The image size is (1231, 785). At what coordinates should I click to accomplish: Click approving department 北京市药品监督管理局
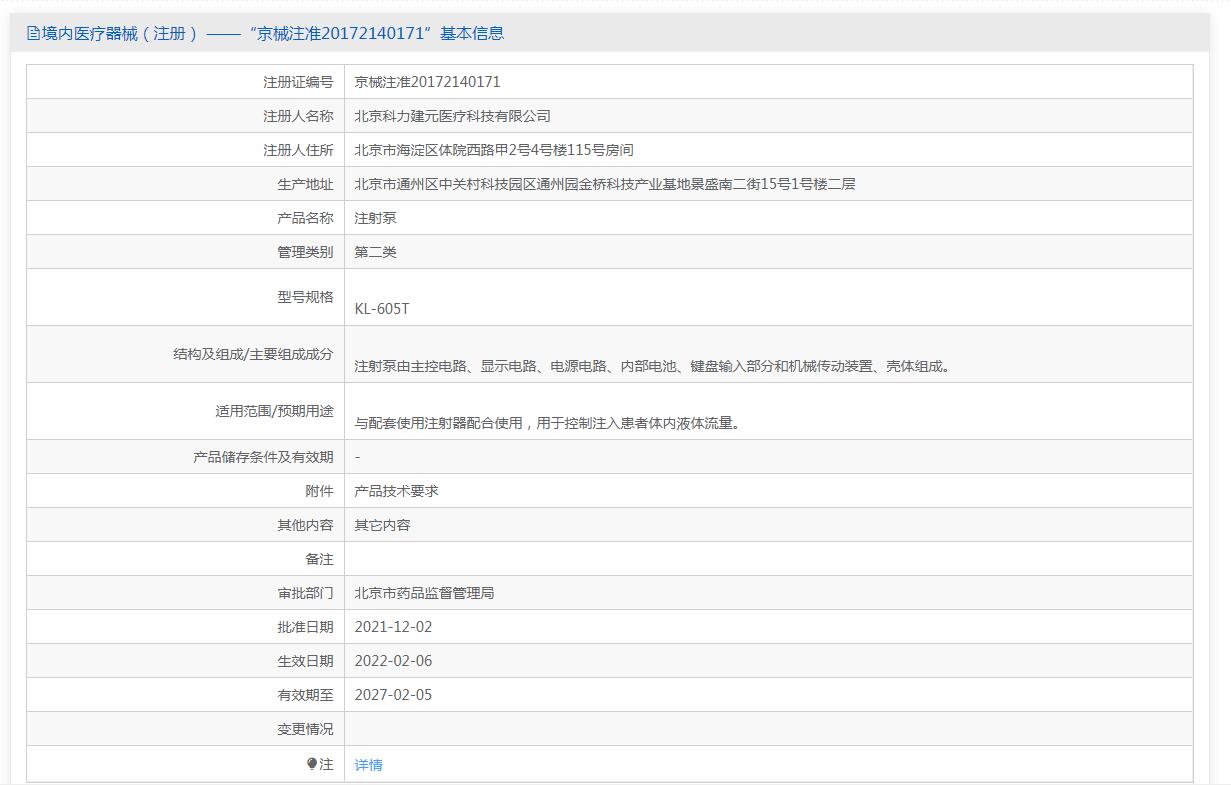pyautogui.click(x=425, y=593)
